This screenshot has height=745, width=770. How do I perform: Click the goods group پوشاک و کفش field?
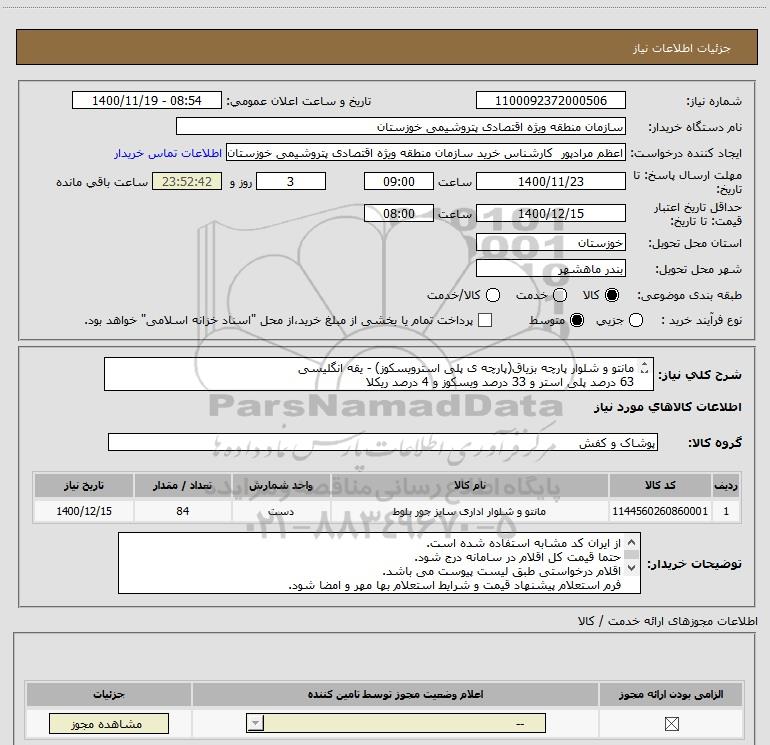point(383,442)
